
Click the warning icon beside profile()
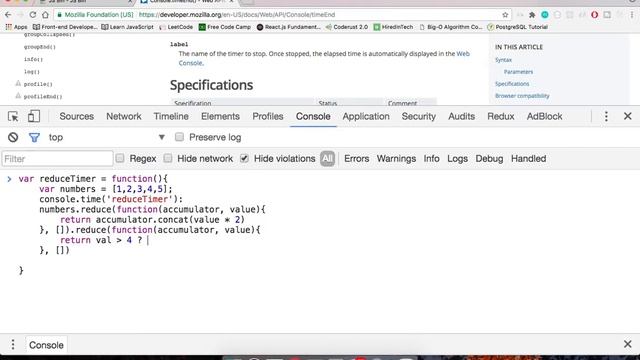click(x=18, y=83)
